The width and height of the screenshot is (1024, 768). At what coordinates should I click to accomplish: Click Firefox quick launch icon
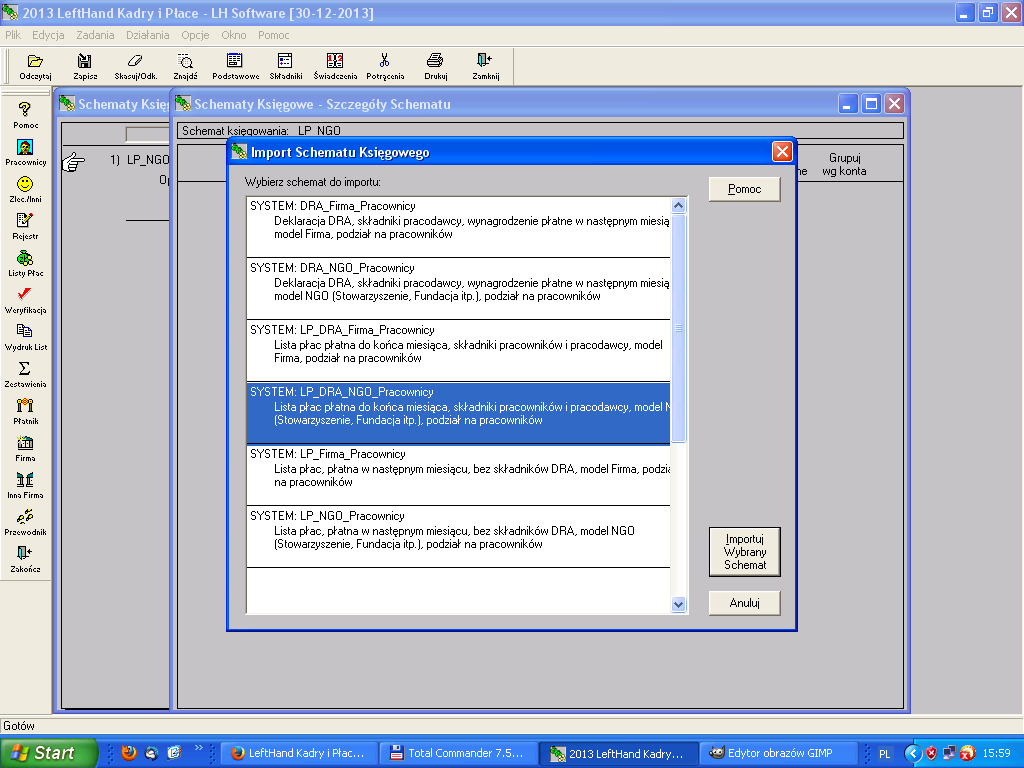pos(129,753)
